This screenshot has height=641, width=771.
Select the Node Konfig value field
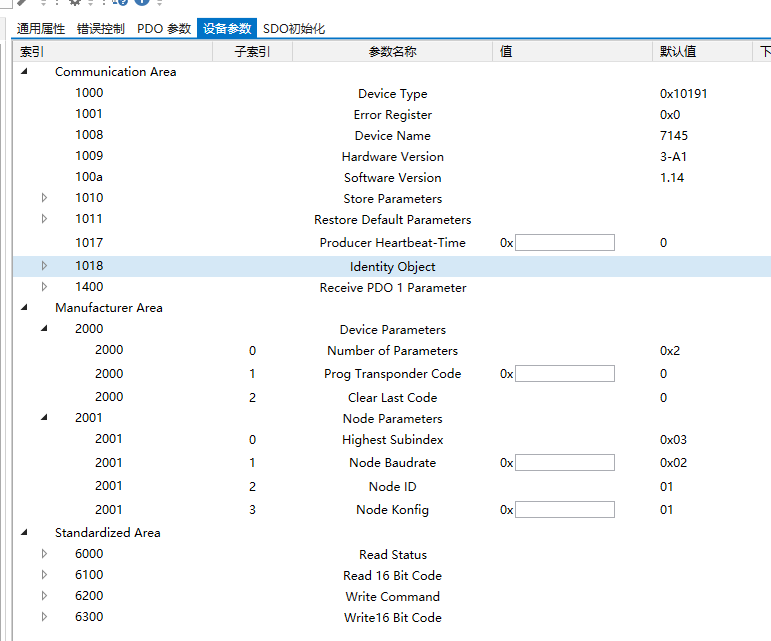click(x=564, y=510)
